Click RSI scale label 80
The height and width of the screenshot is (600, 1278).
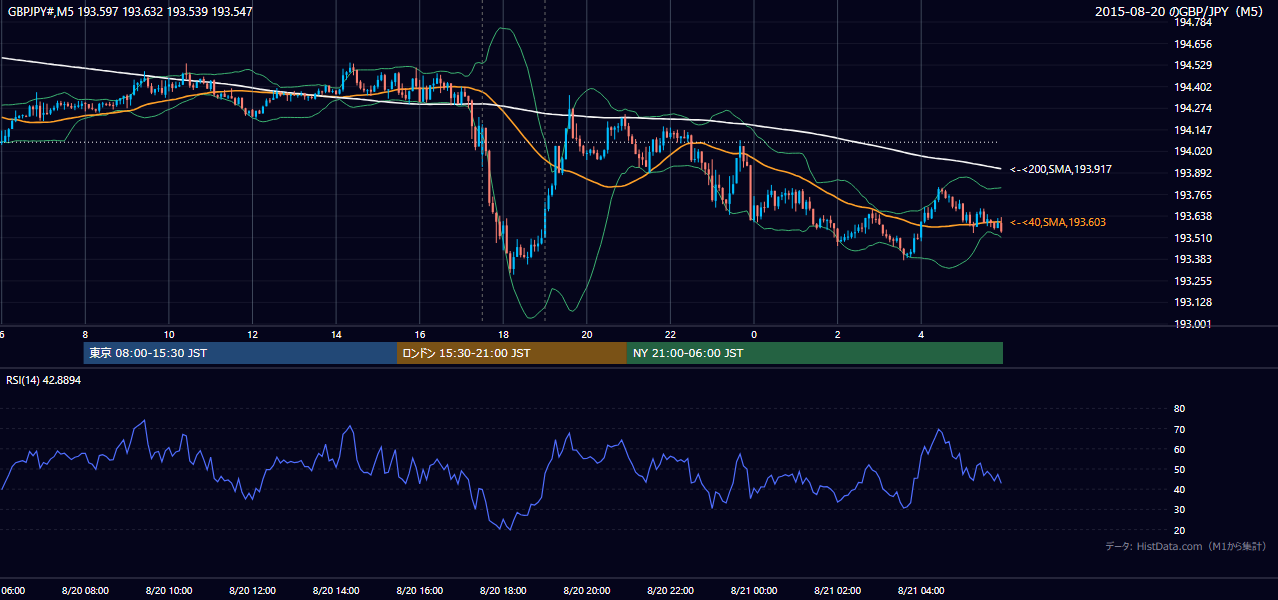point(1179,409)
